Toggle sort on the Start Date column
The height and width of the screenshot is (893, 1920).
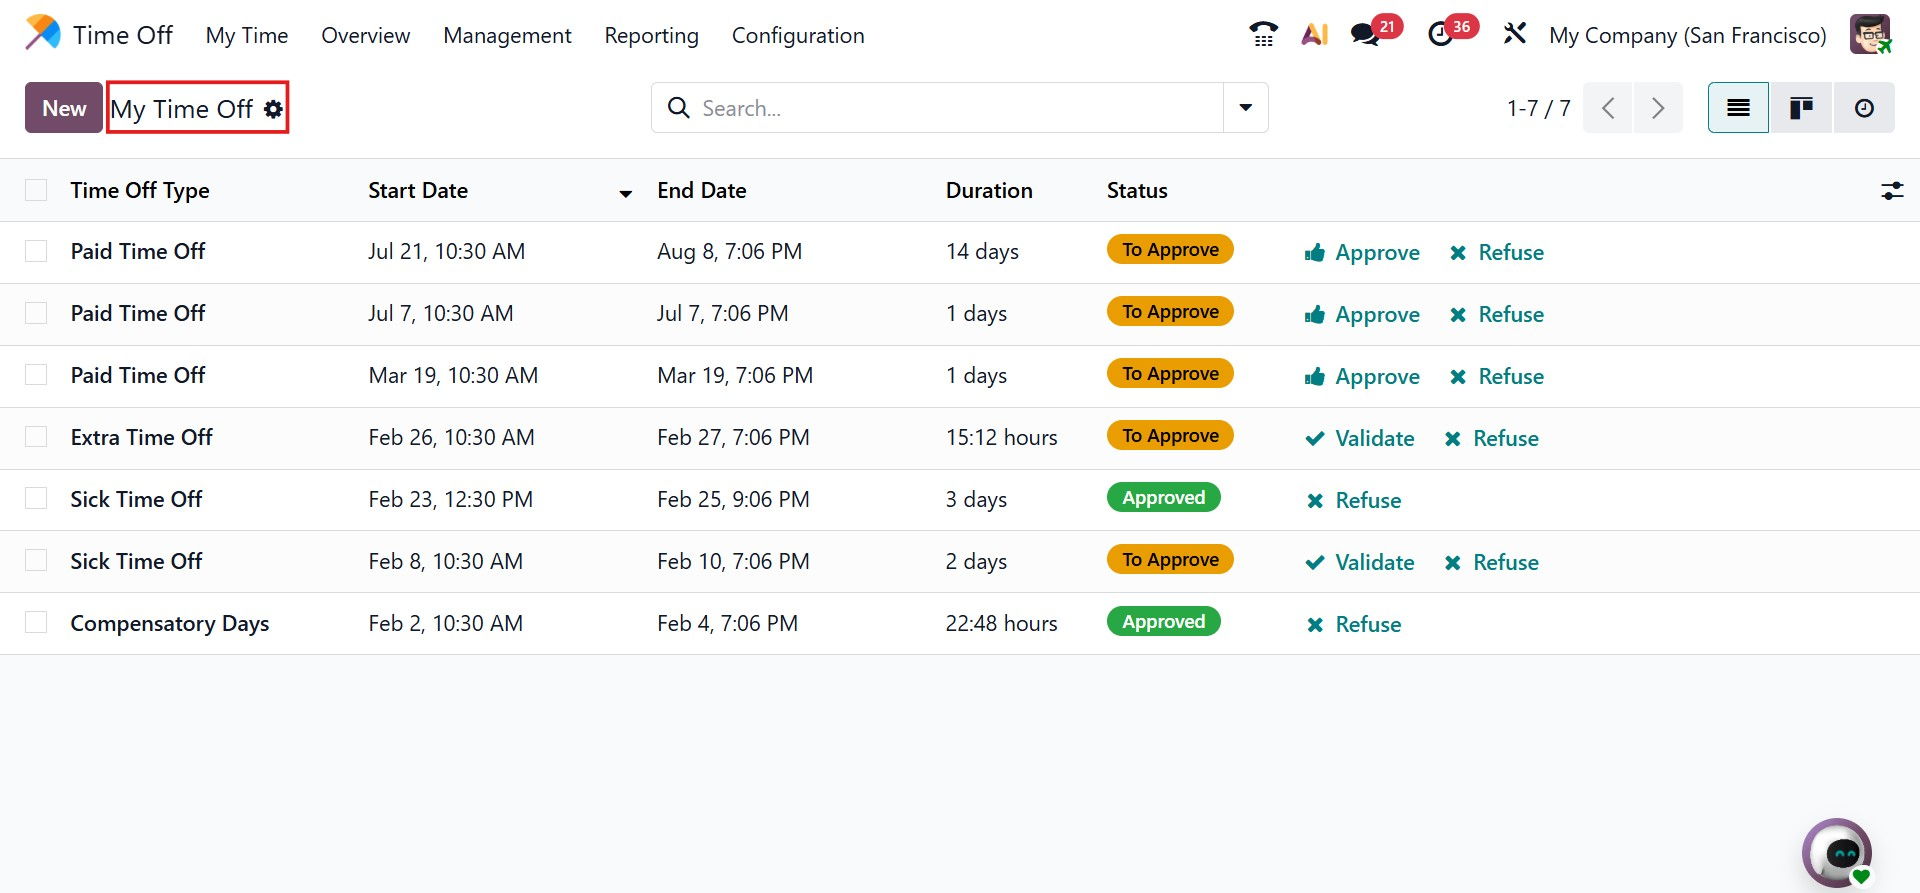(418, 191)
